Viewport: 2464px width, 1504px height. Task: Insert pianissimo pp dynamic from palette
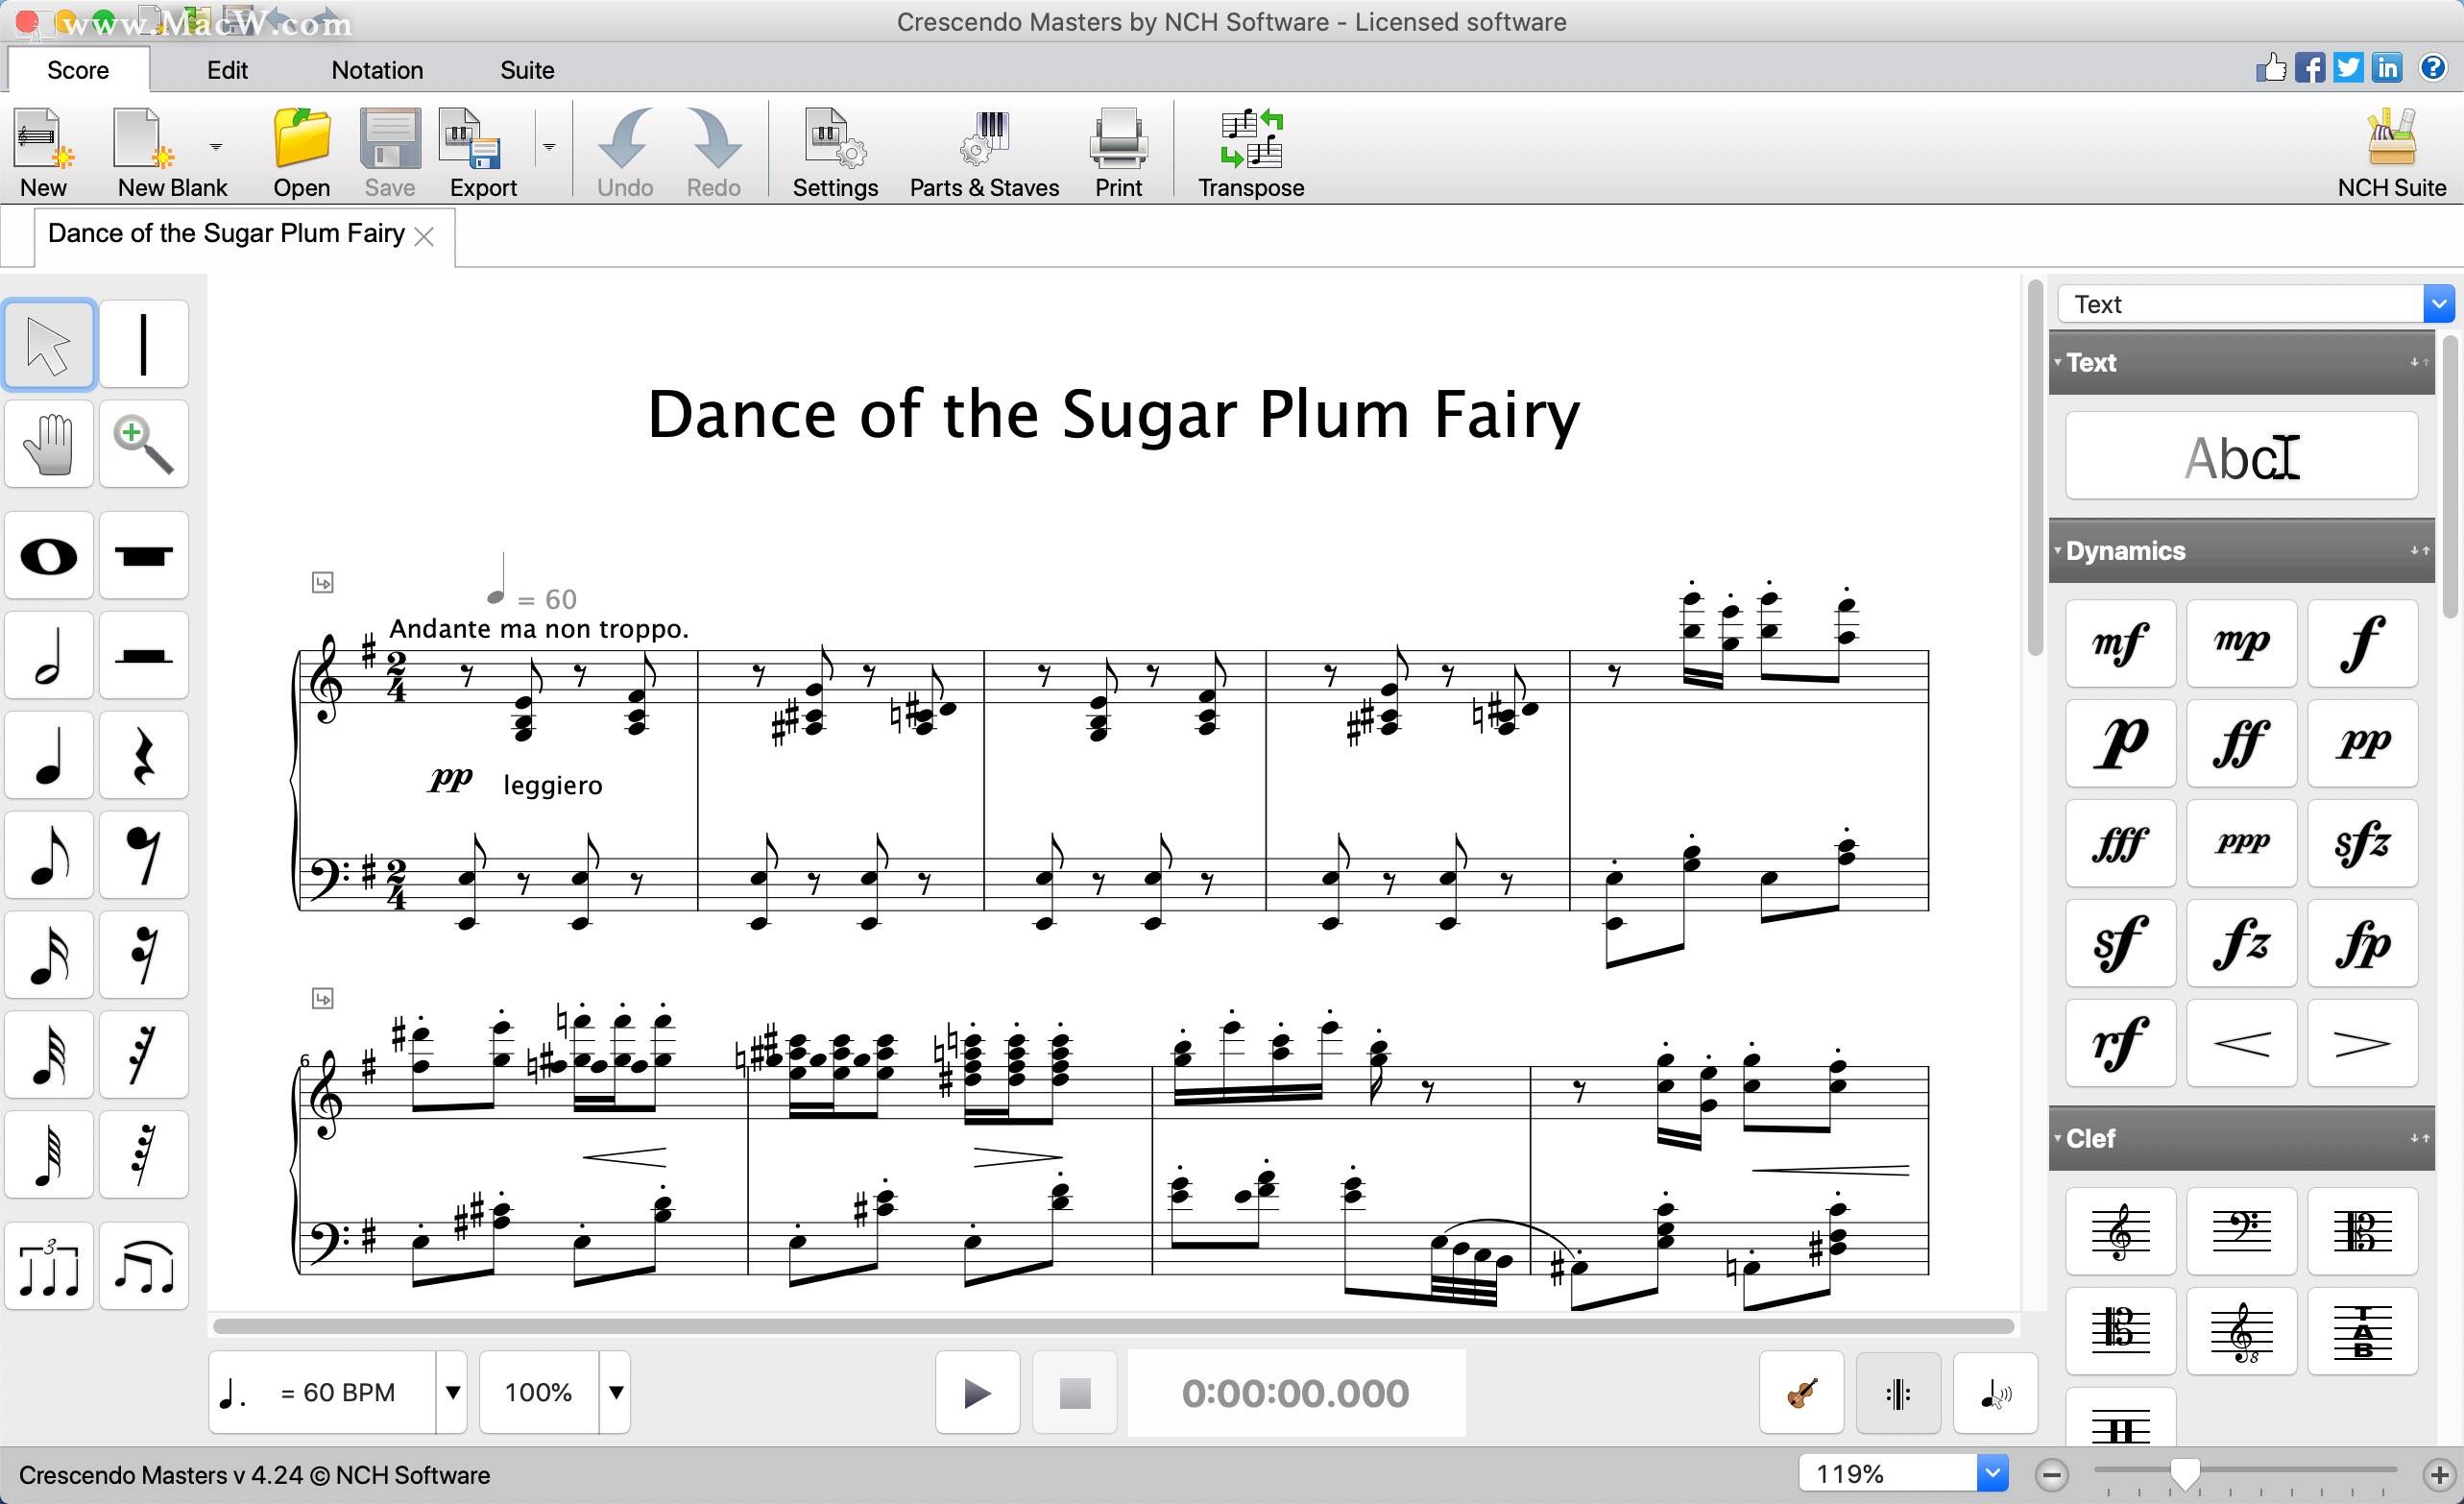pos(2362,743)
